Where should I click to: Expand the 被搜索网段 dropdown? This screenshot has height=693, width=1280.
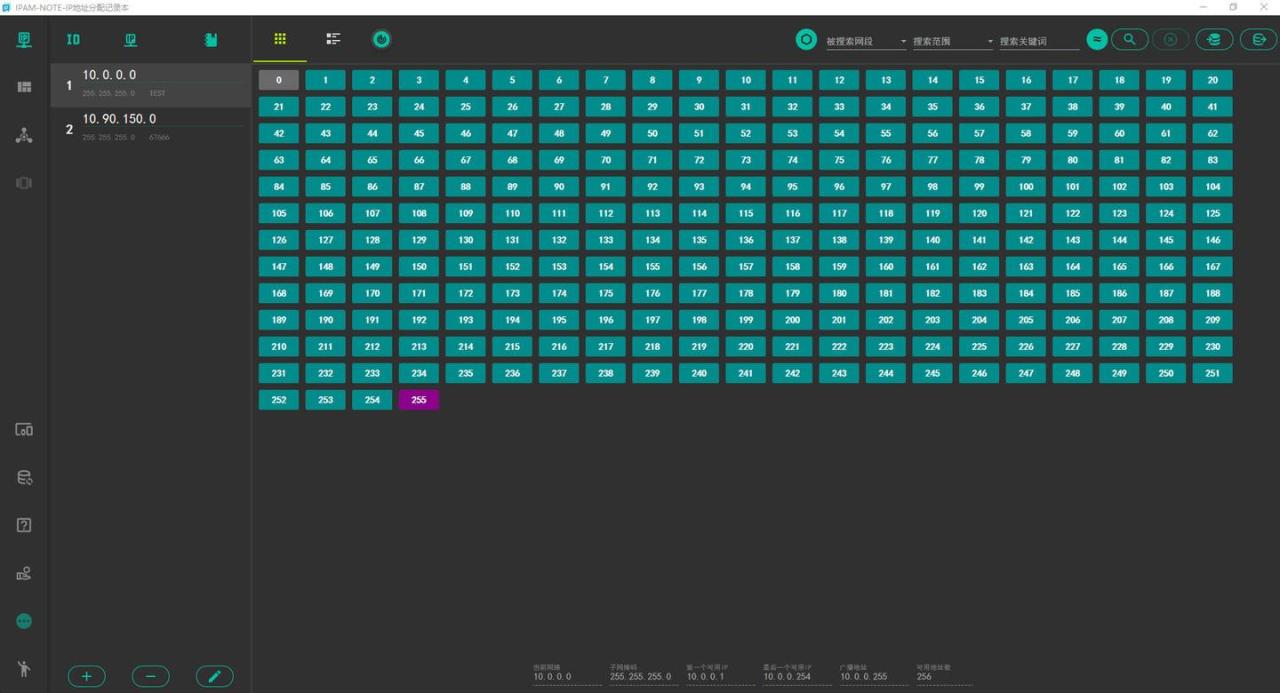[866, 41]
